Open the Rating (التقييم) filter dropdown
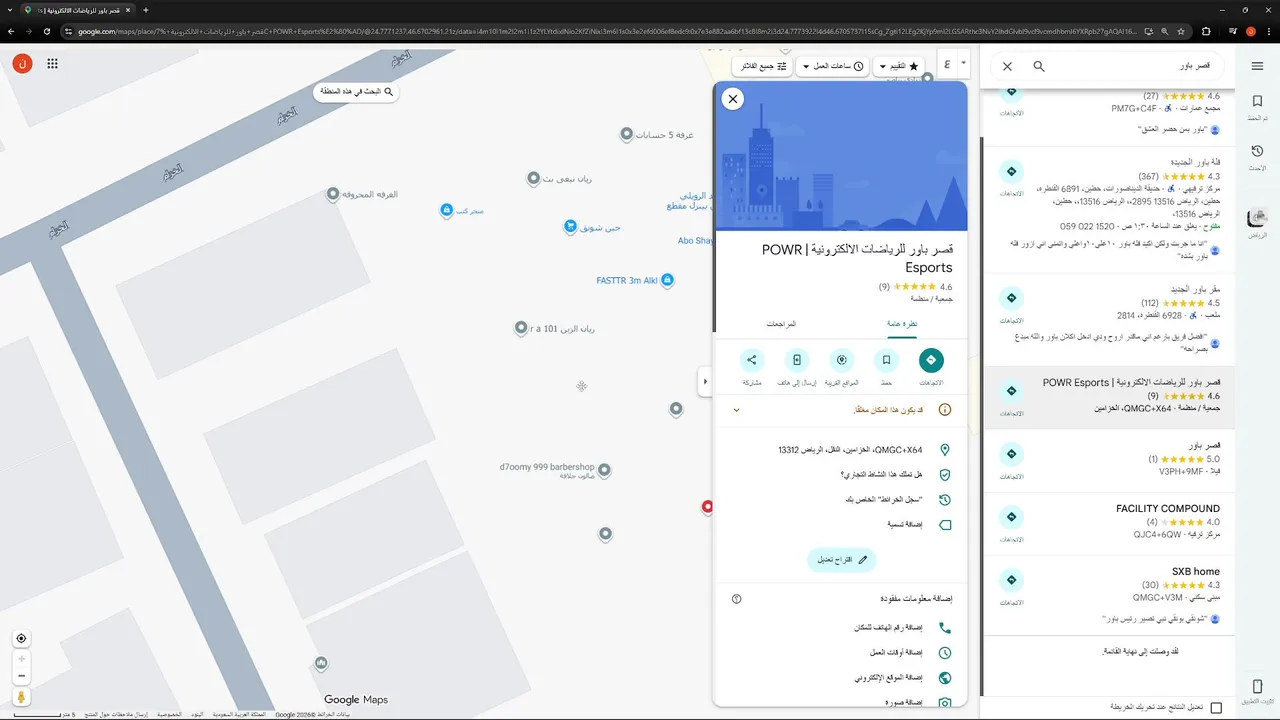 [x=899, y=66]
